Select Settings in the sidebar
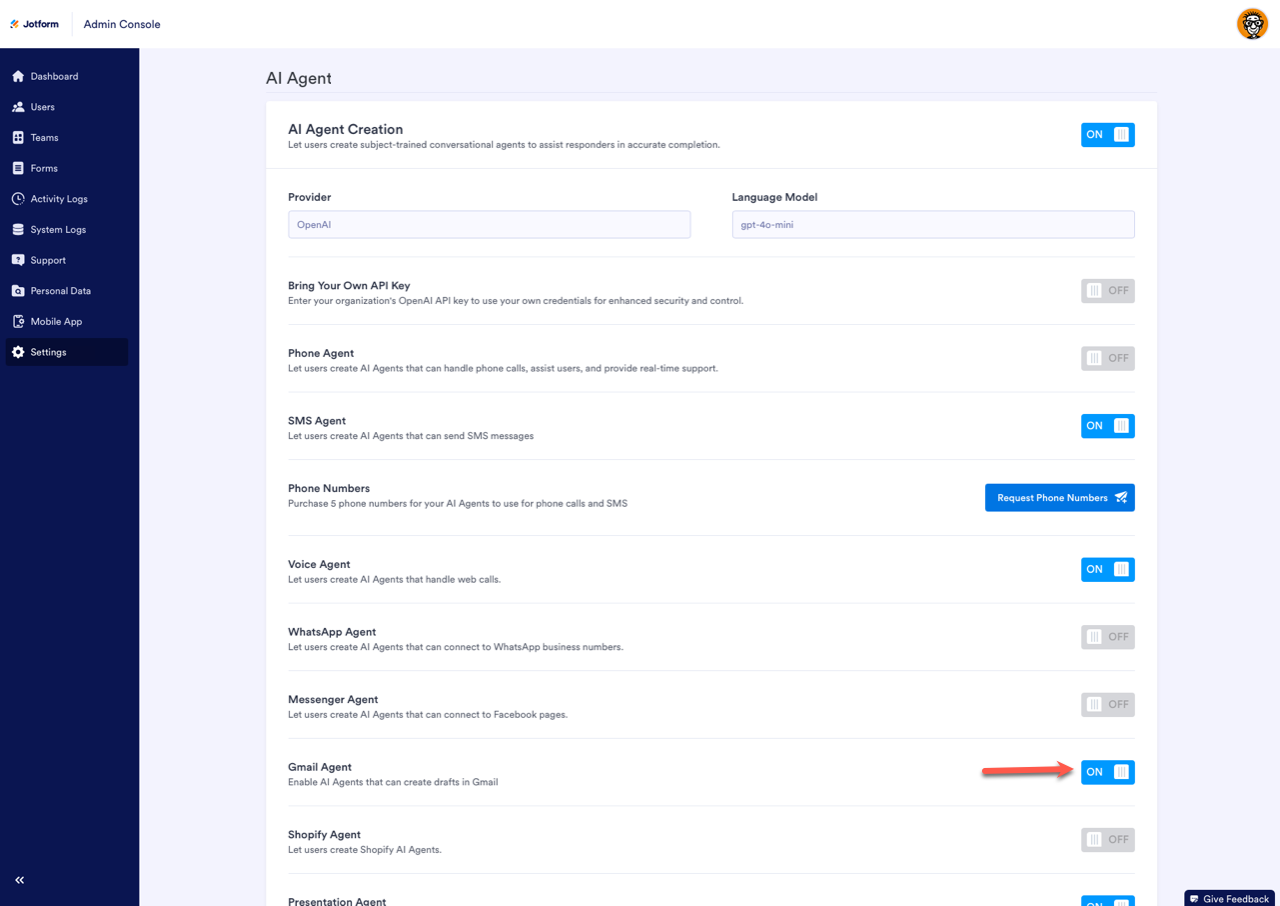Screen dimensions: 1280x906 [x=48, y=352]
